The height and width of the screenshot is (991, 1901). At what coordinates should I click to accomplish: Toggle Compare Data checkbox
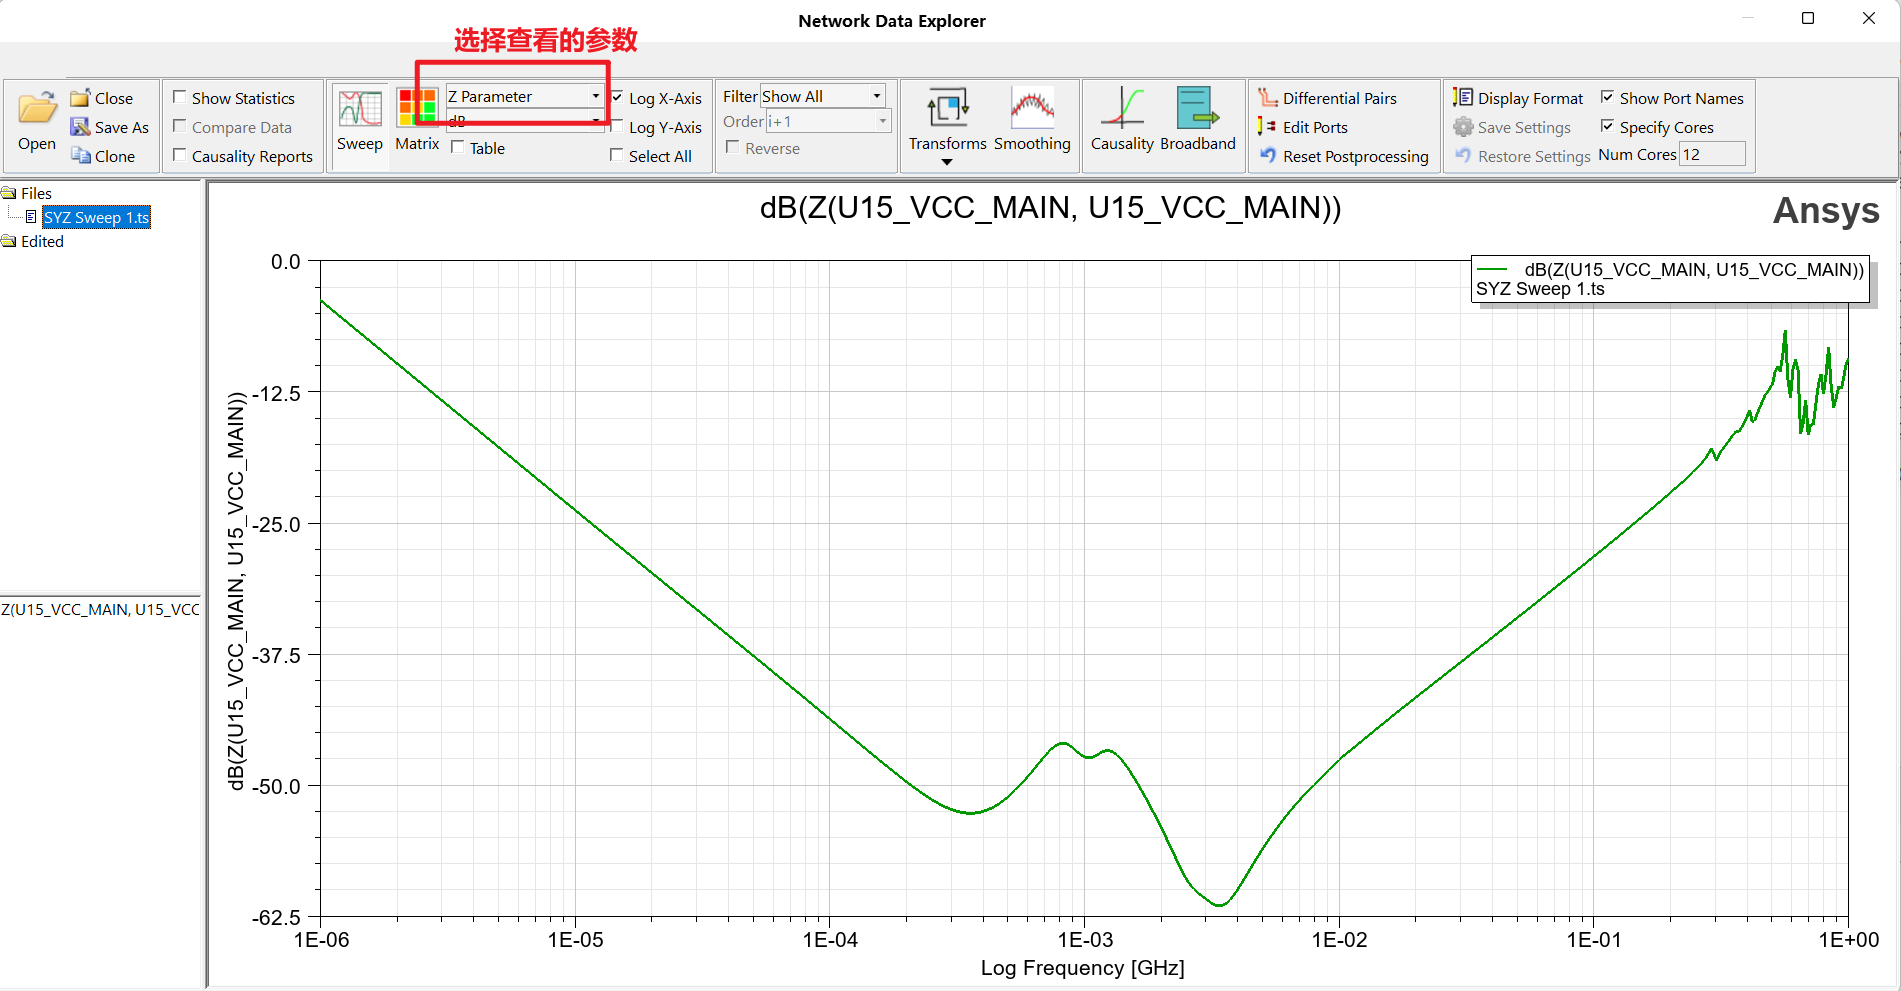click(x=180, y=126)
